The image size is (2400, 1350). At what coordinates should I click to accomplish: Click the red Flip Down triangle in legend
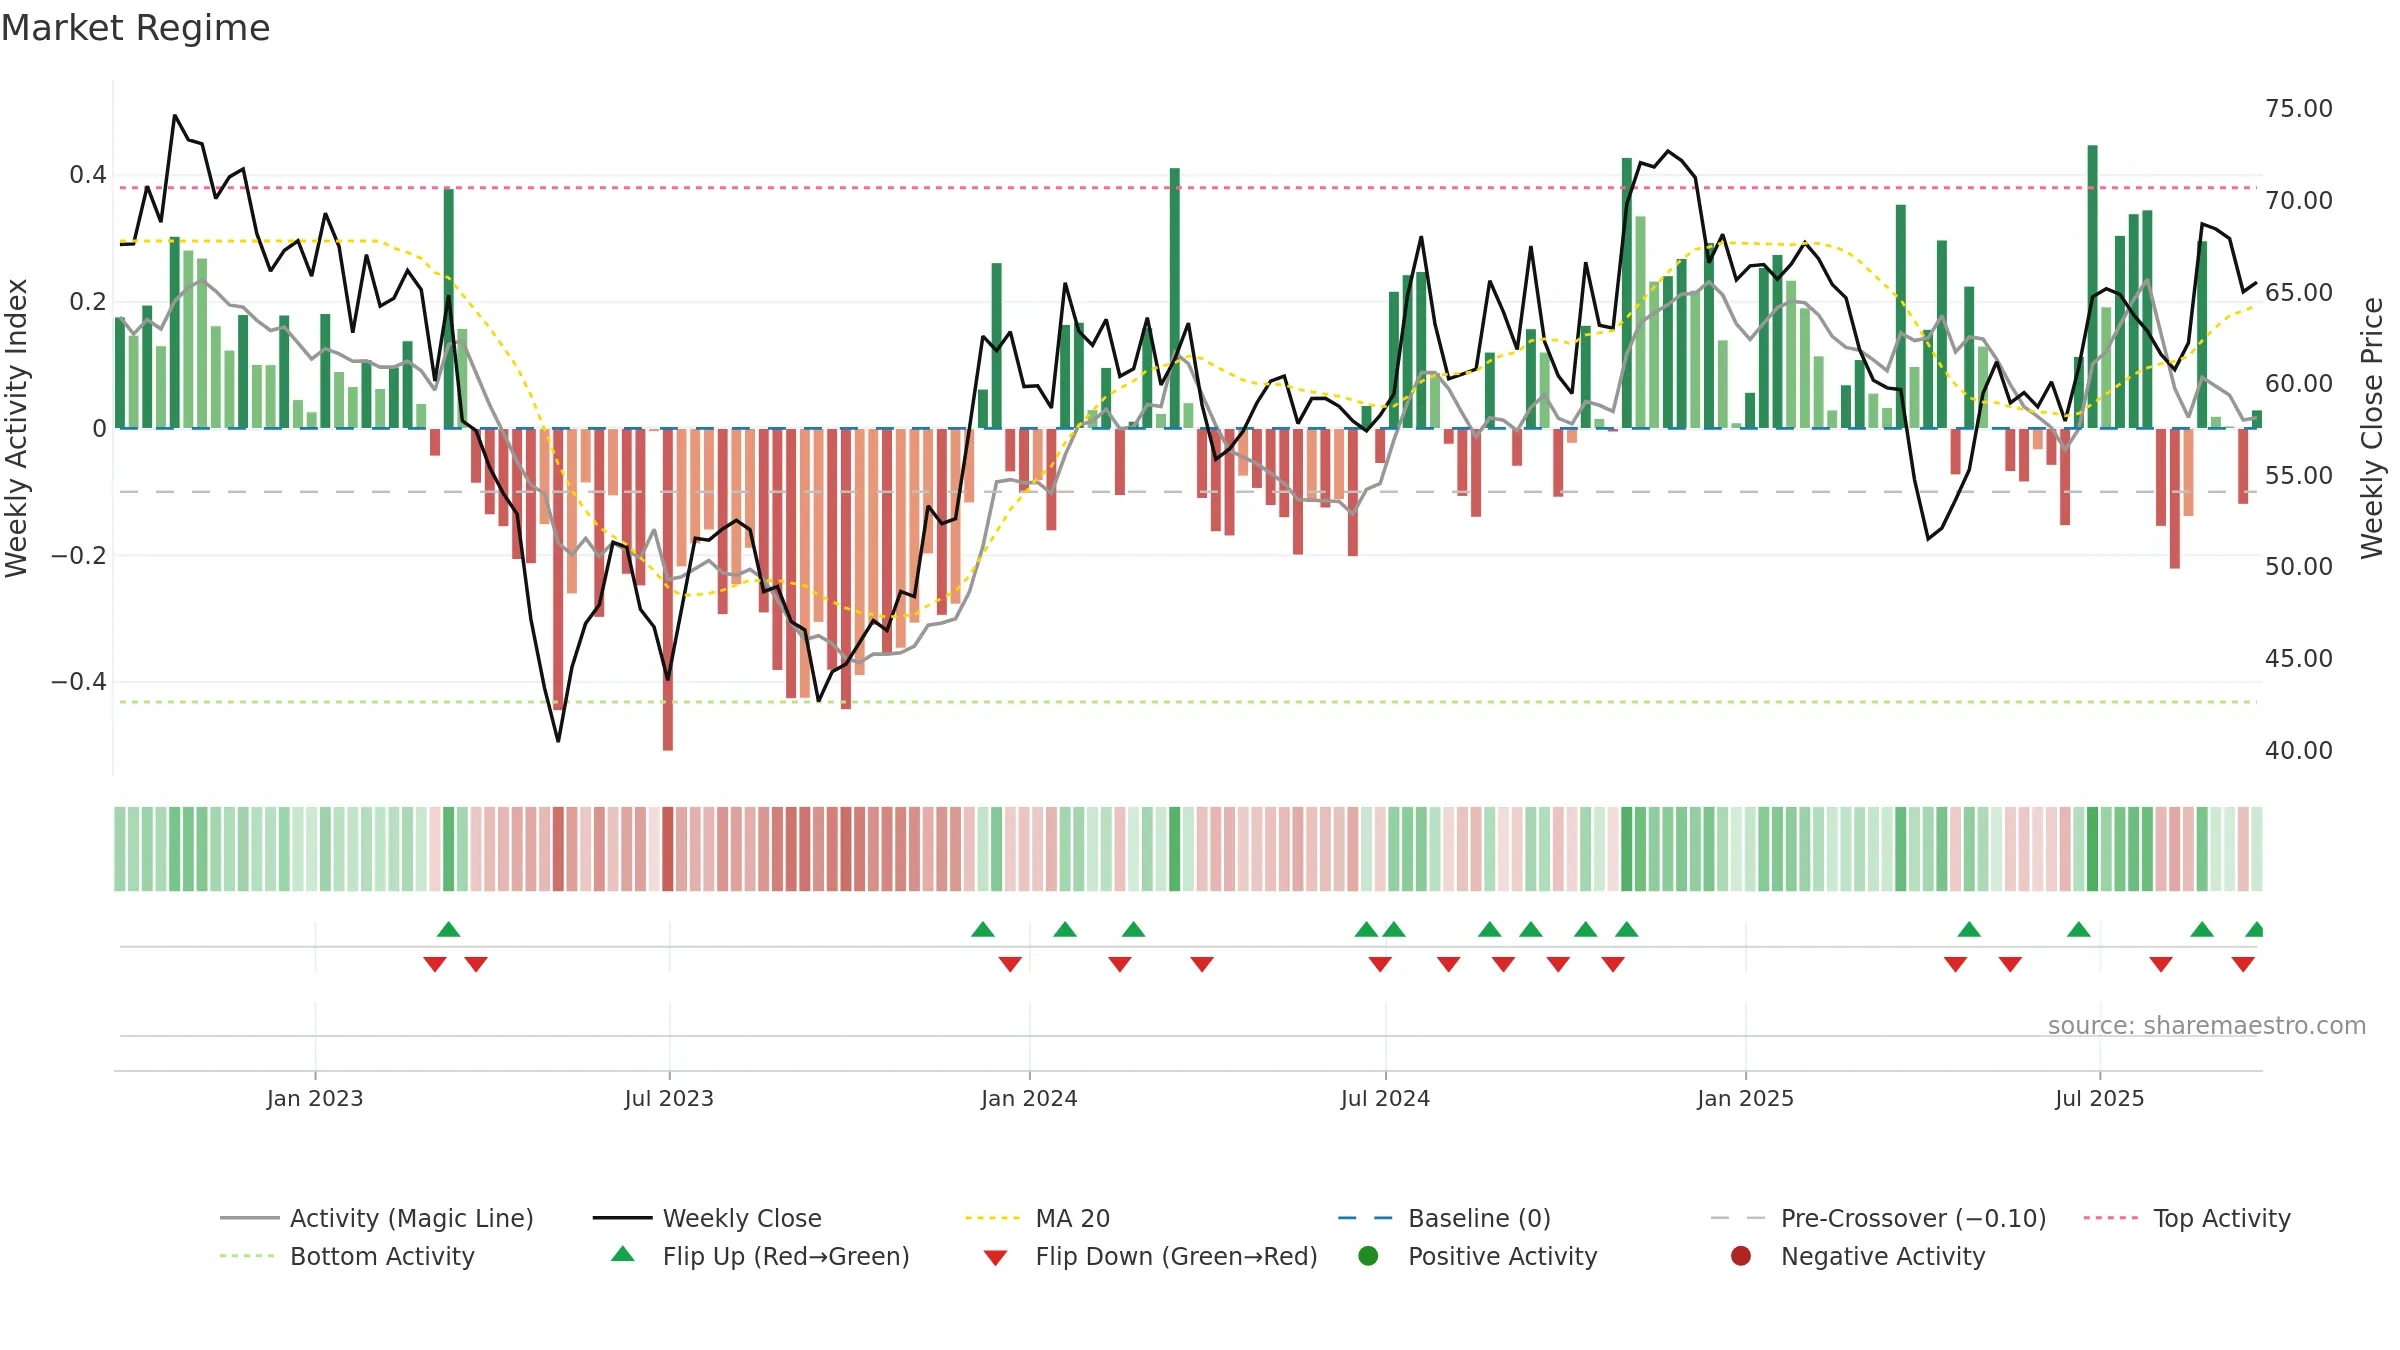click(x=995, y=1258)
